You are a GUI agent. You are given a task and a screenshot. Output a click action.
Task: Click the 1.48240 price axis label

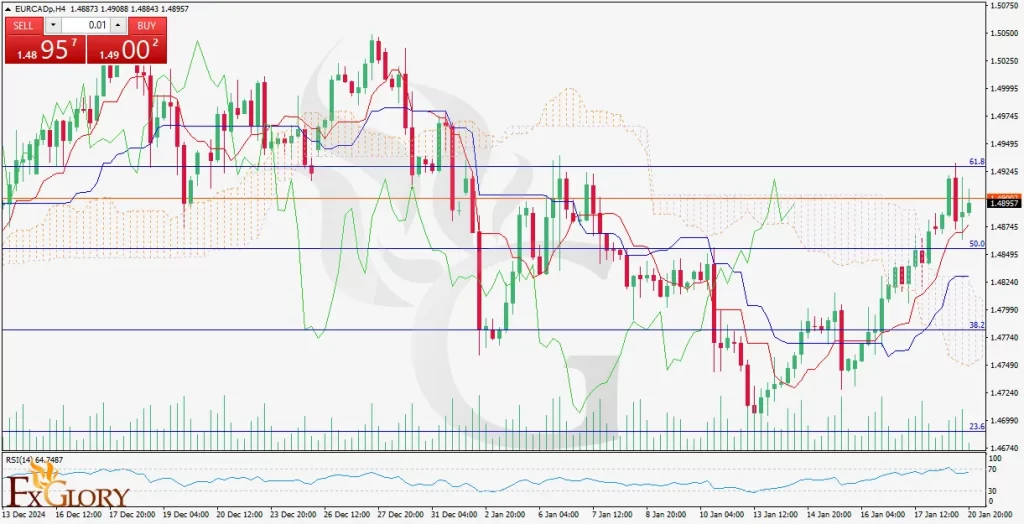[1006, 283]
